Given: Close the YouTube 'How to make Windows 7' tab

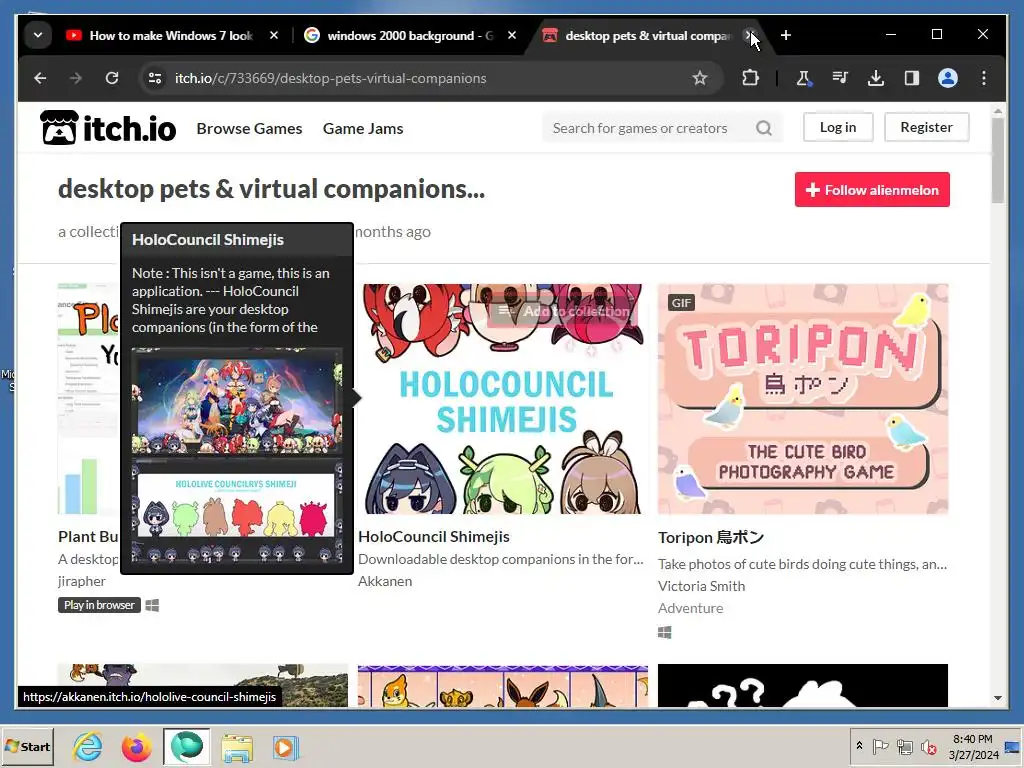Looking at the screenshot, I should pyautogui.click(x=274, y=35).
